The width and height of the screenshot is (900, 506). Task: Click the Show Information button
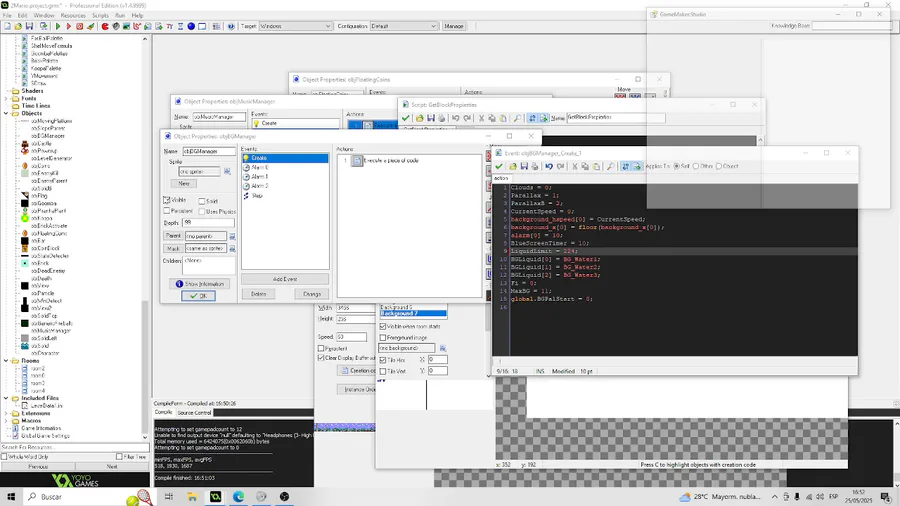tap(200, 284)
